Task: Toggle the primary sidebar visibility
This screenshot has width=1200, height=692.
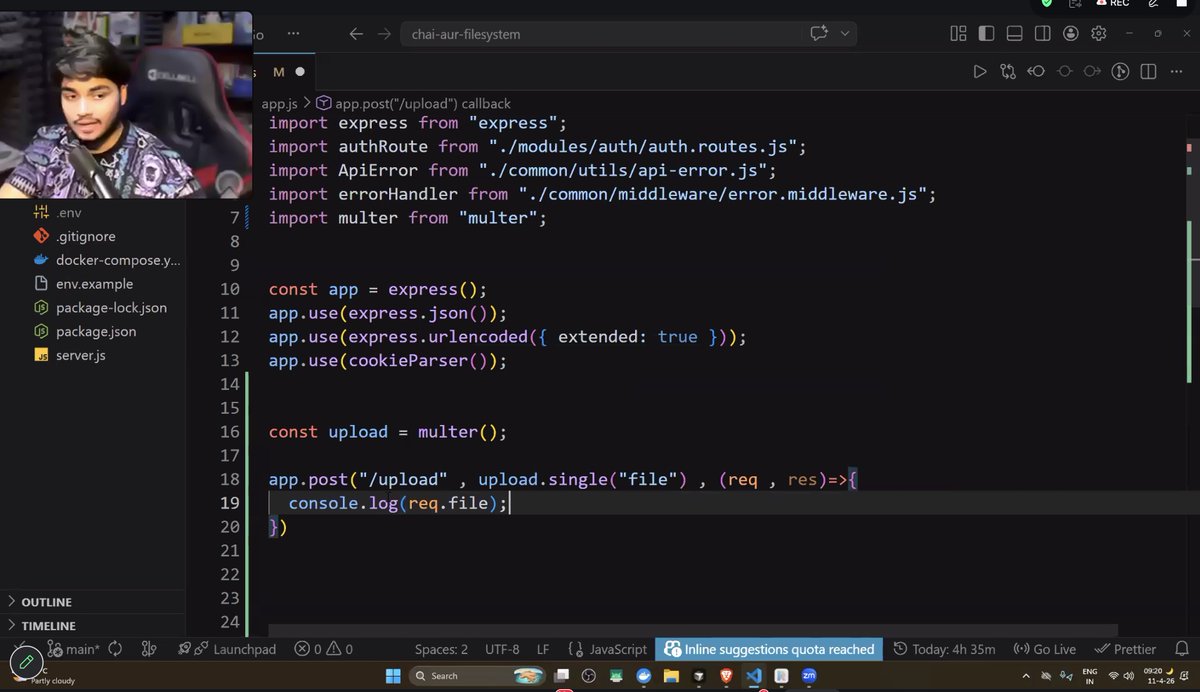Action: pos(986,33)
